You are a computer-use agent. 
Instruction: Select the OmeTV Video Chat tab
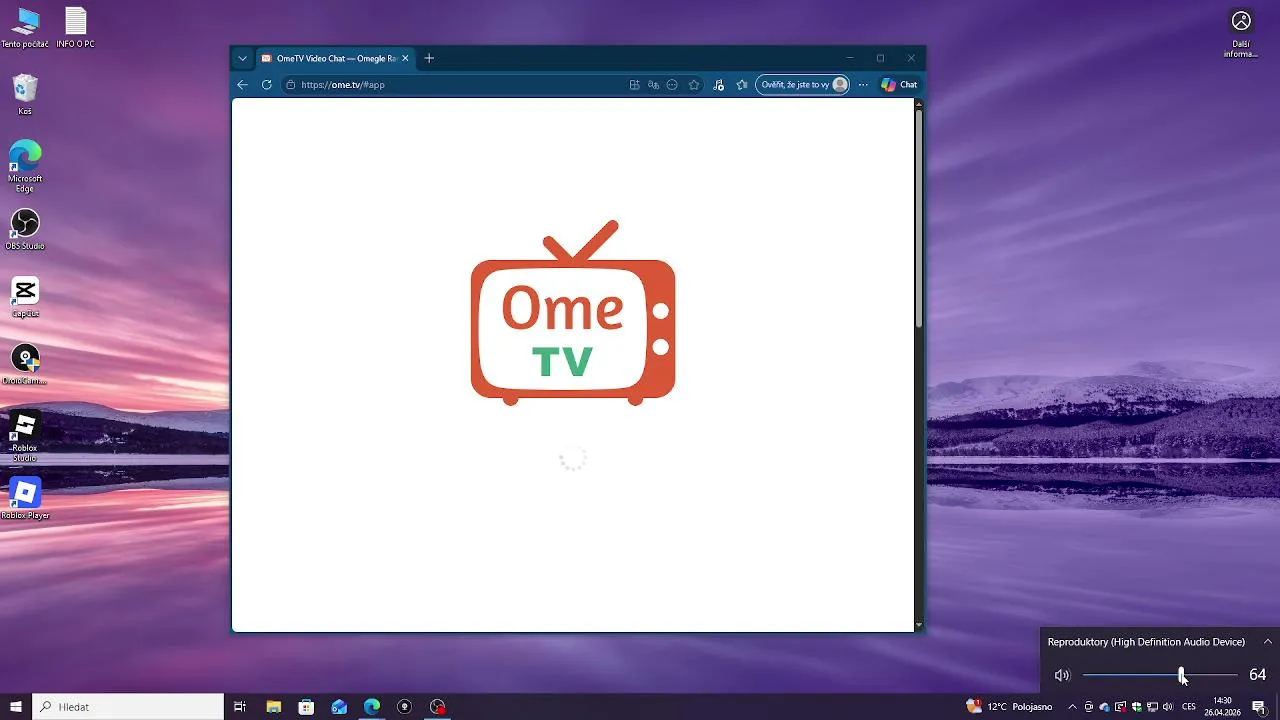tap(335, 58)
